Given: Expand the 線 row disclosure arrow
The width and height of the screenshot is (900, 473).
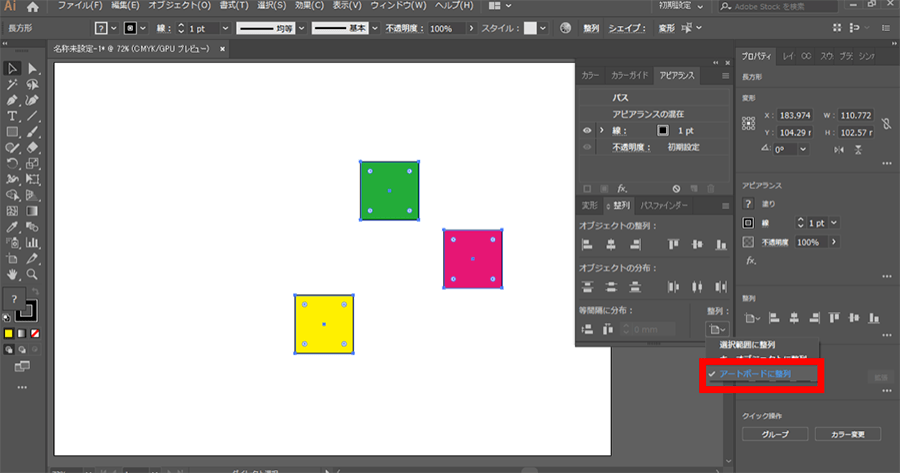Looking at the screenshot, I should pyautogui.click(x=601, y=130).
